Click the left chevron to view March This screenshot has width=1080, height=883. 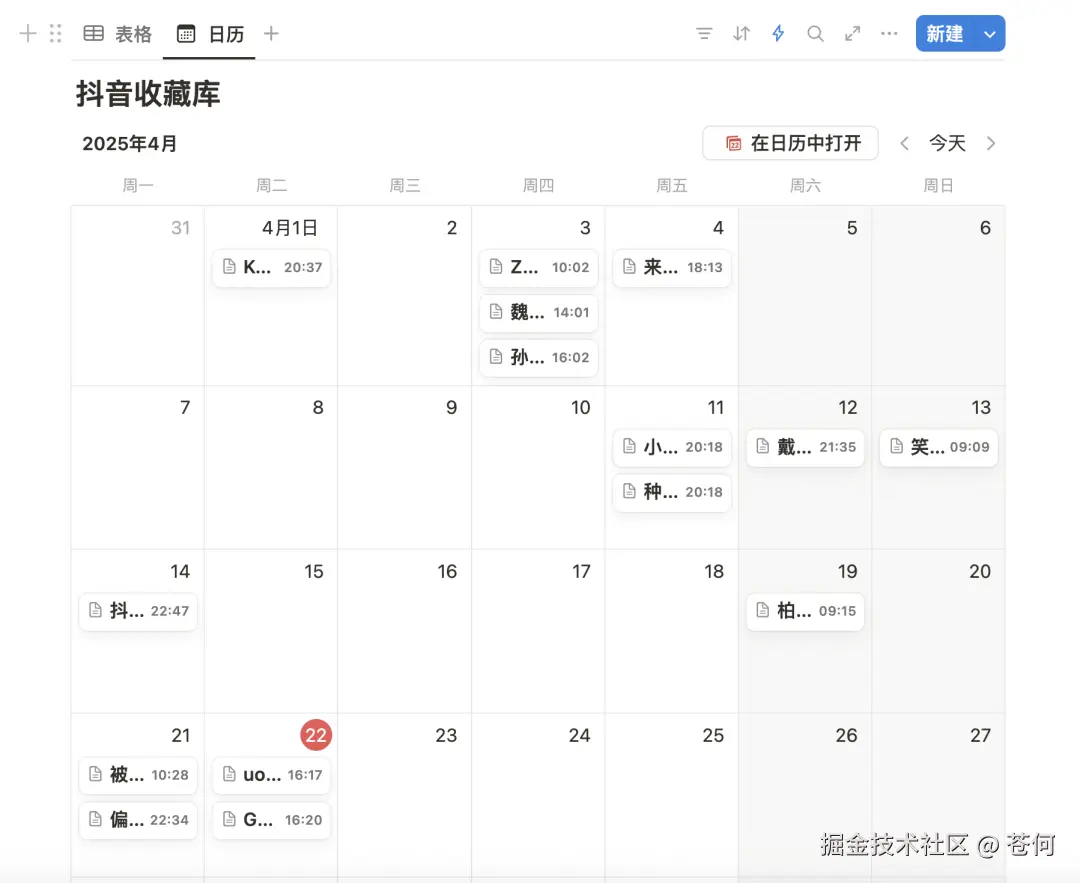point(904,143)
